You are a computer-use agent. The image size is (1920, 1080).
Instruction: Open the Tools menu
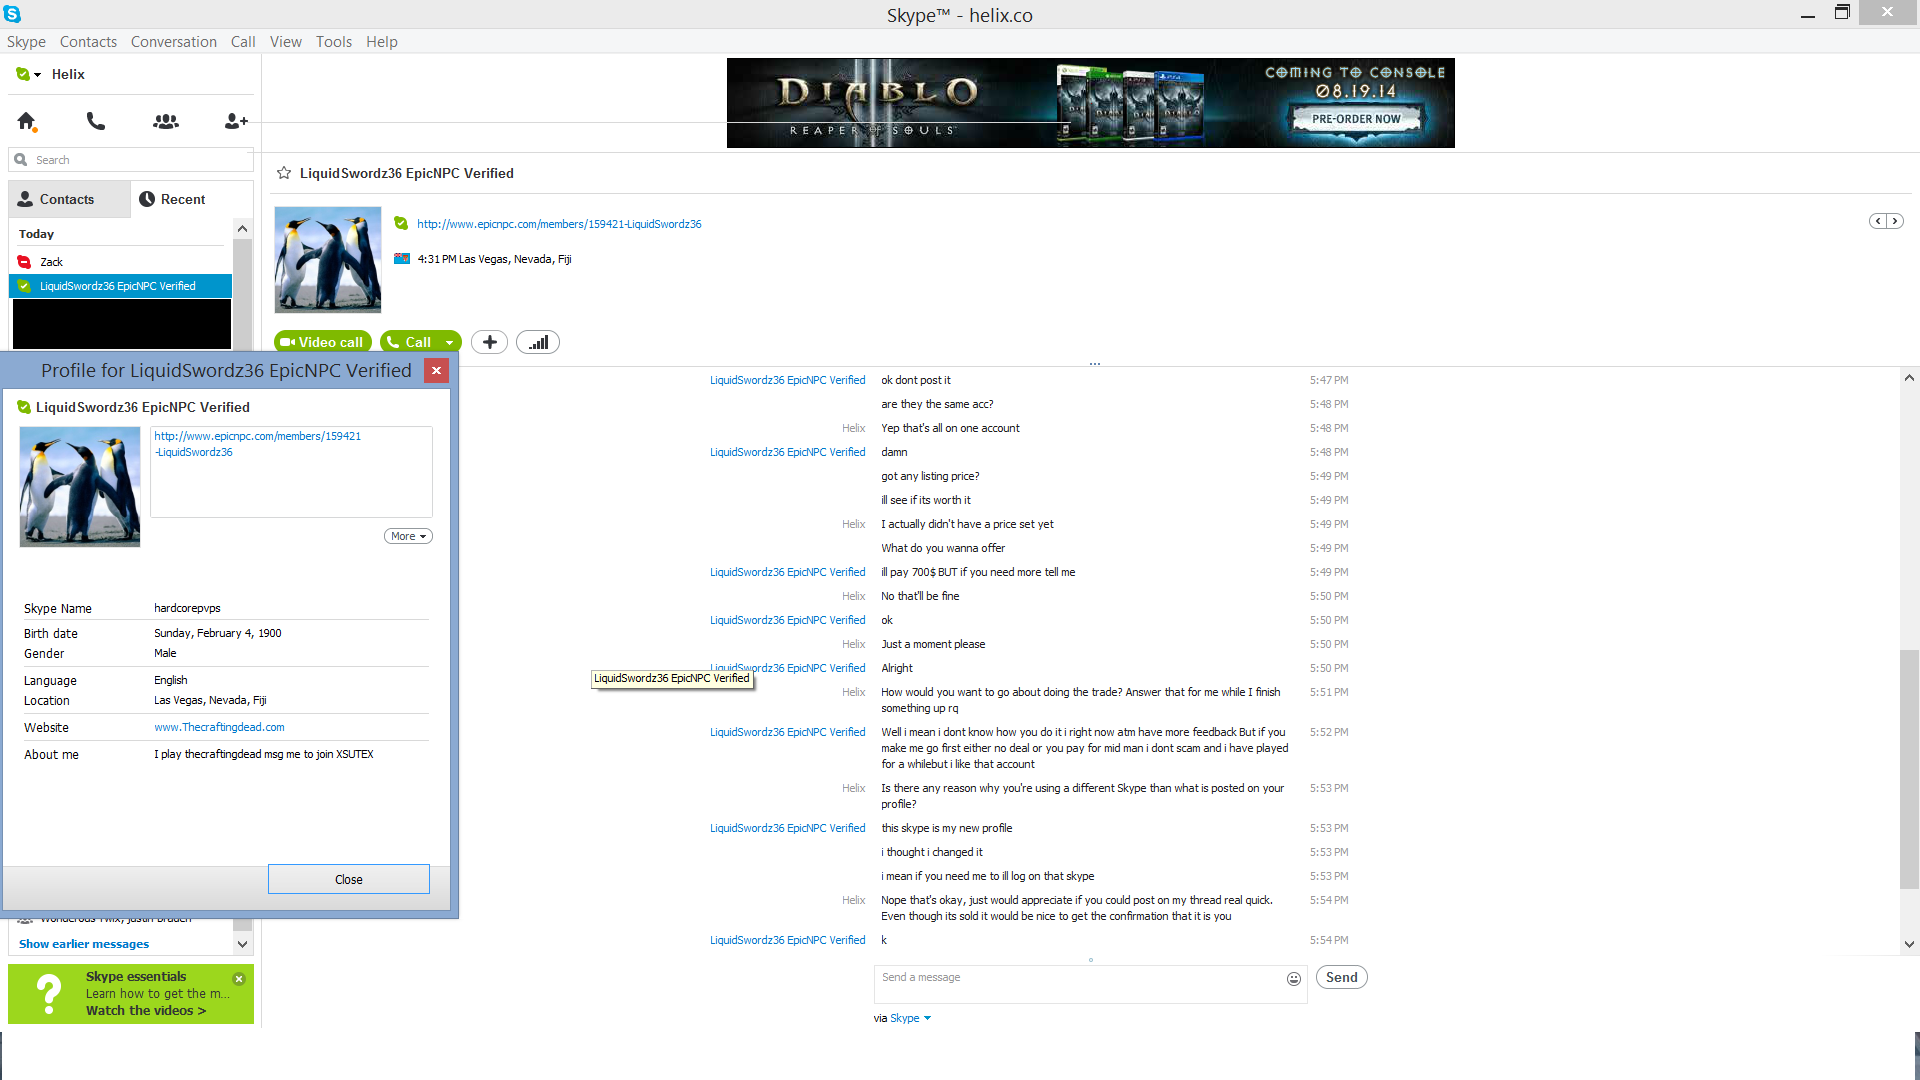(x=334, y=41)
